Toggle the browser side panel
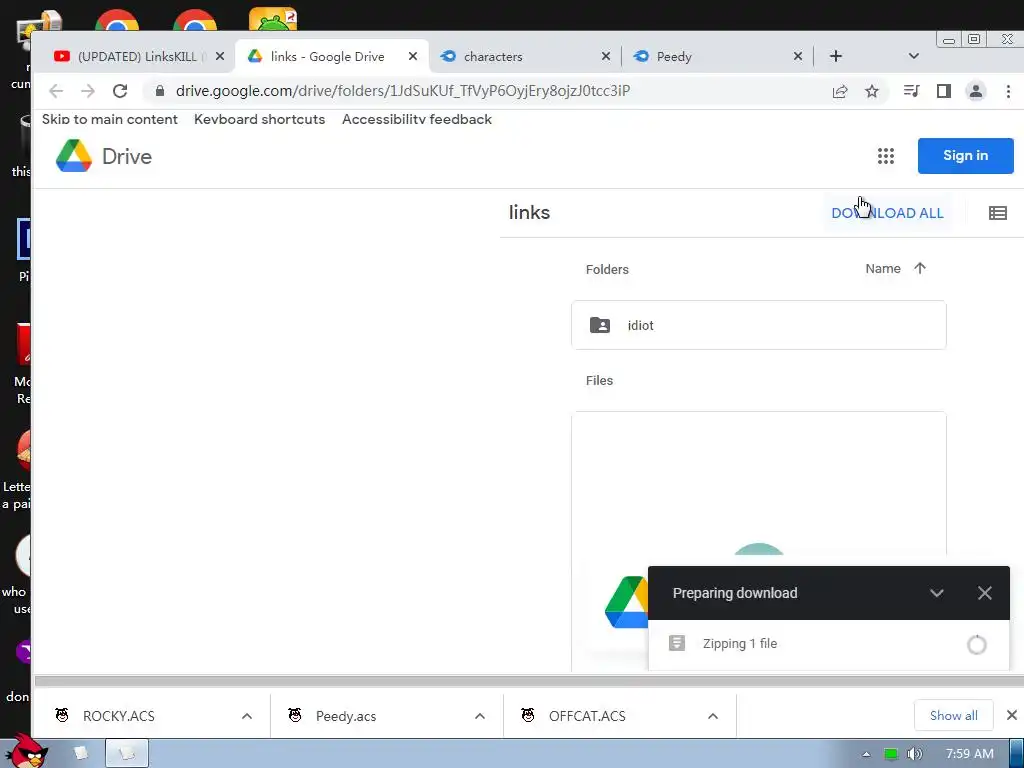This screenshot has height=768, width=1024. [944, 91]
